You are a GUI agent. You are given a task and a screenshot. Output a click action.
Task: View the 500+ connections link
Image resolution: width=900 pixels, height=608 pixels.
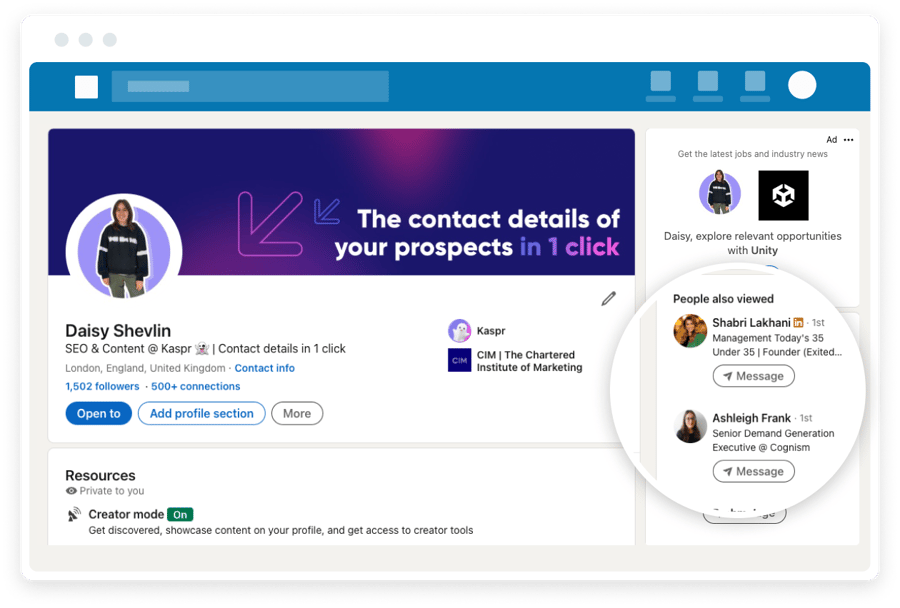196,386
